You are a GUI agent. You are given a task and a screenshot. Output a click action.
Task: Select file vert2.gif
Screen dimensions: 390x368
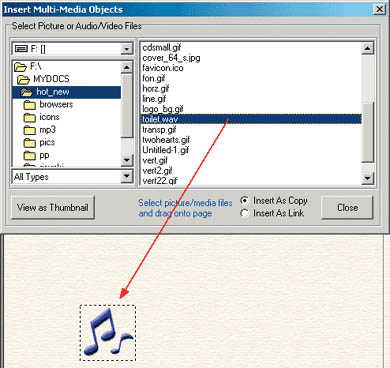(x=157, y=171)
